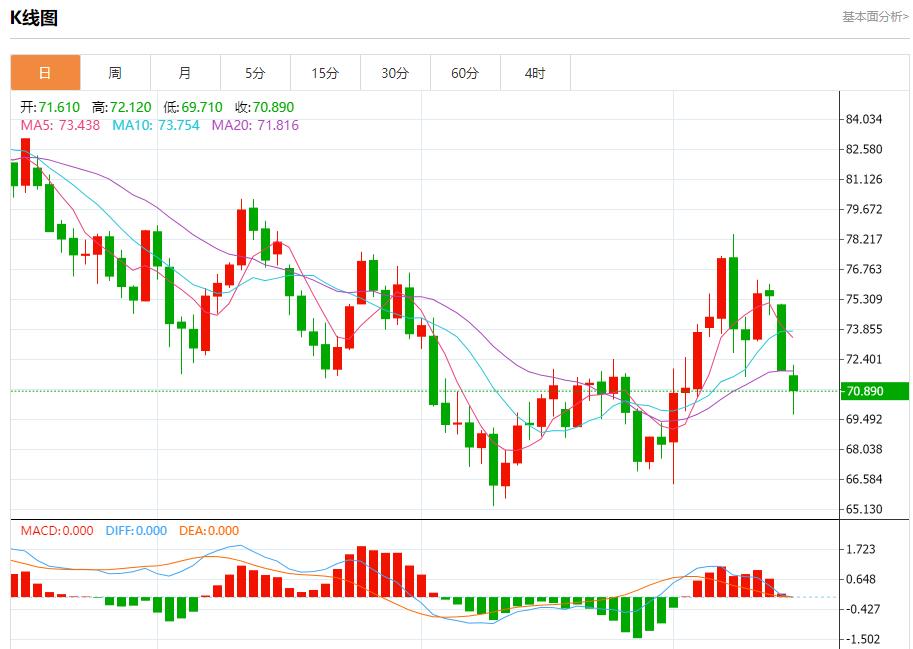Click the MA5 73.438 indicator label
The image size is (913, 649).
click(60, 125)
